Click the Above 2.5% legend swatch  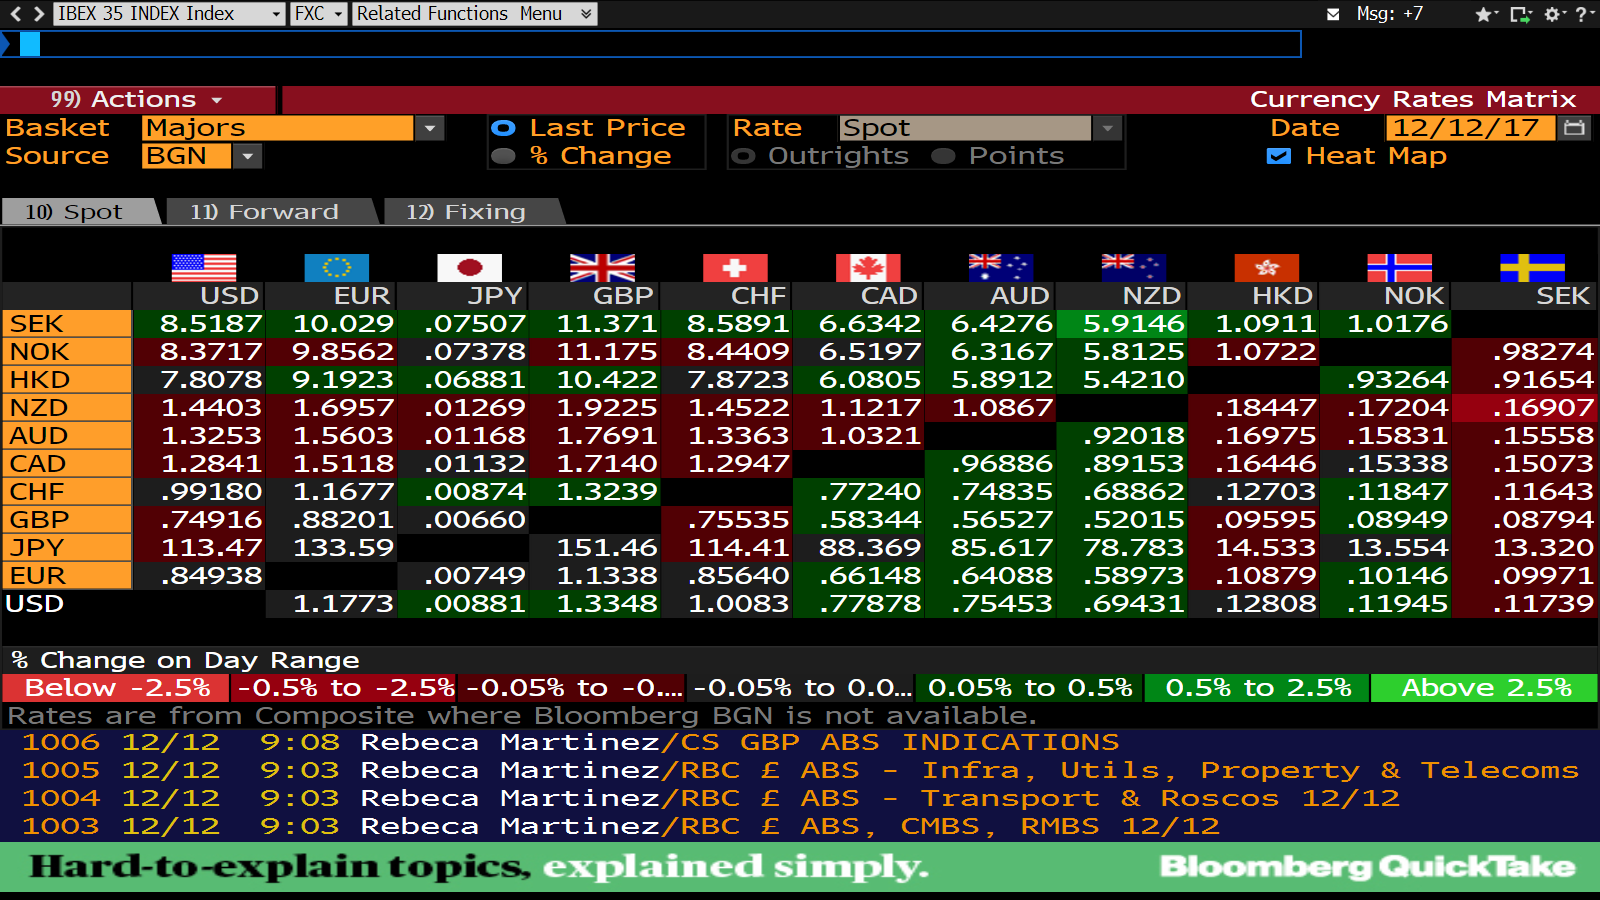[x=1485, y=688]
